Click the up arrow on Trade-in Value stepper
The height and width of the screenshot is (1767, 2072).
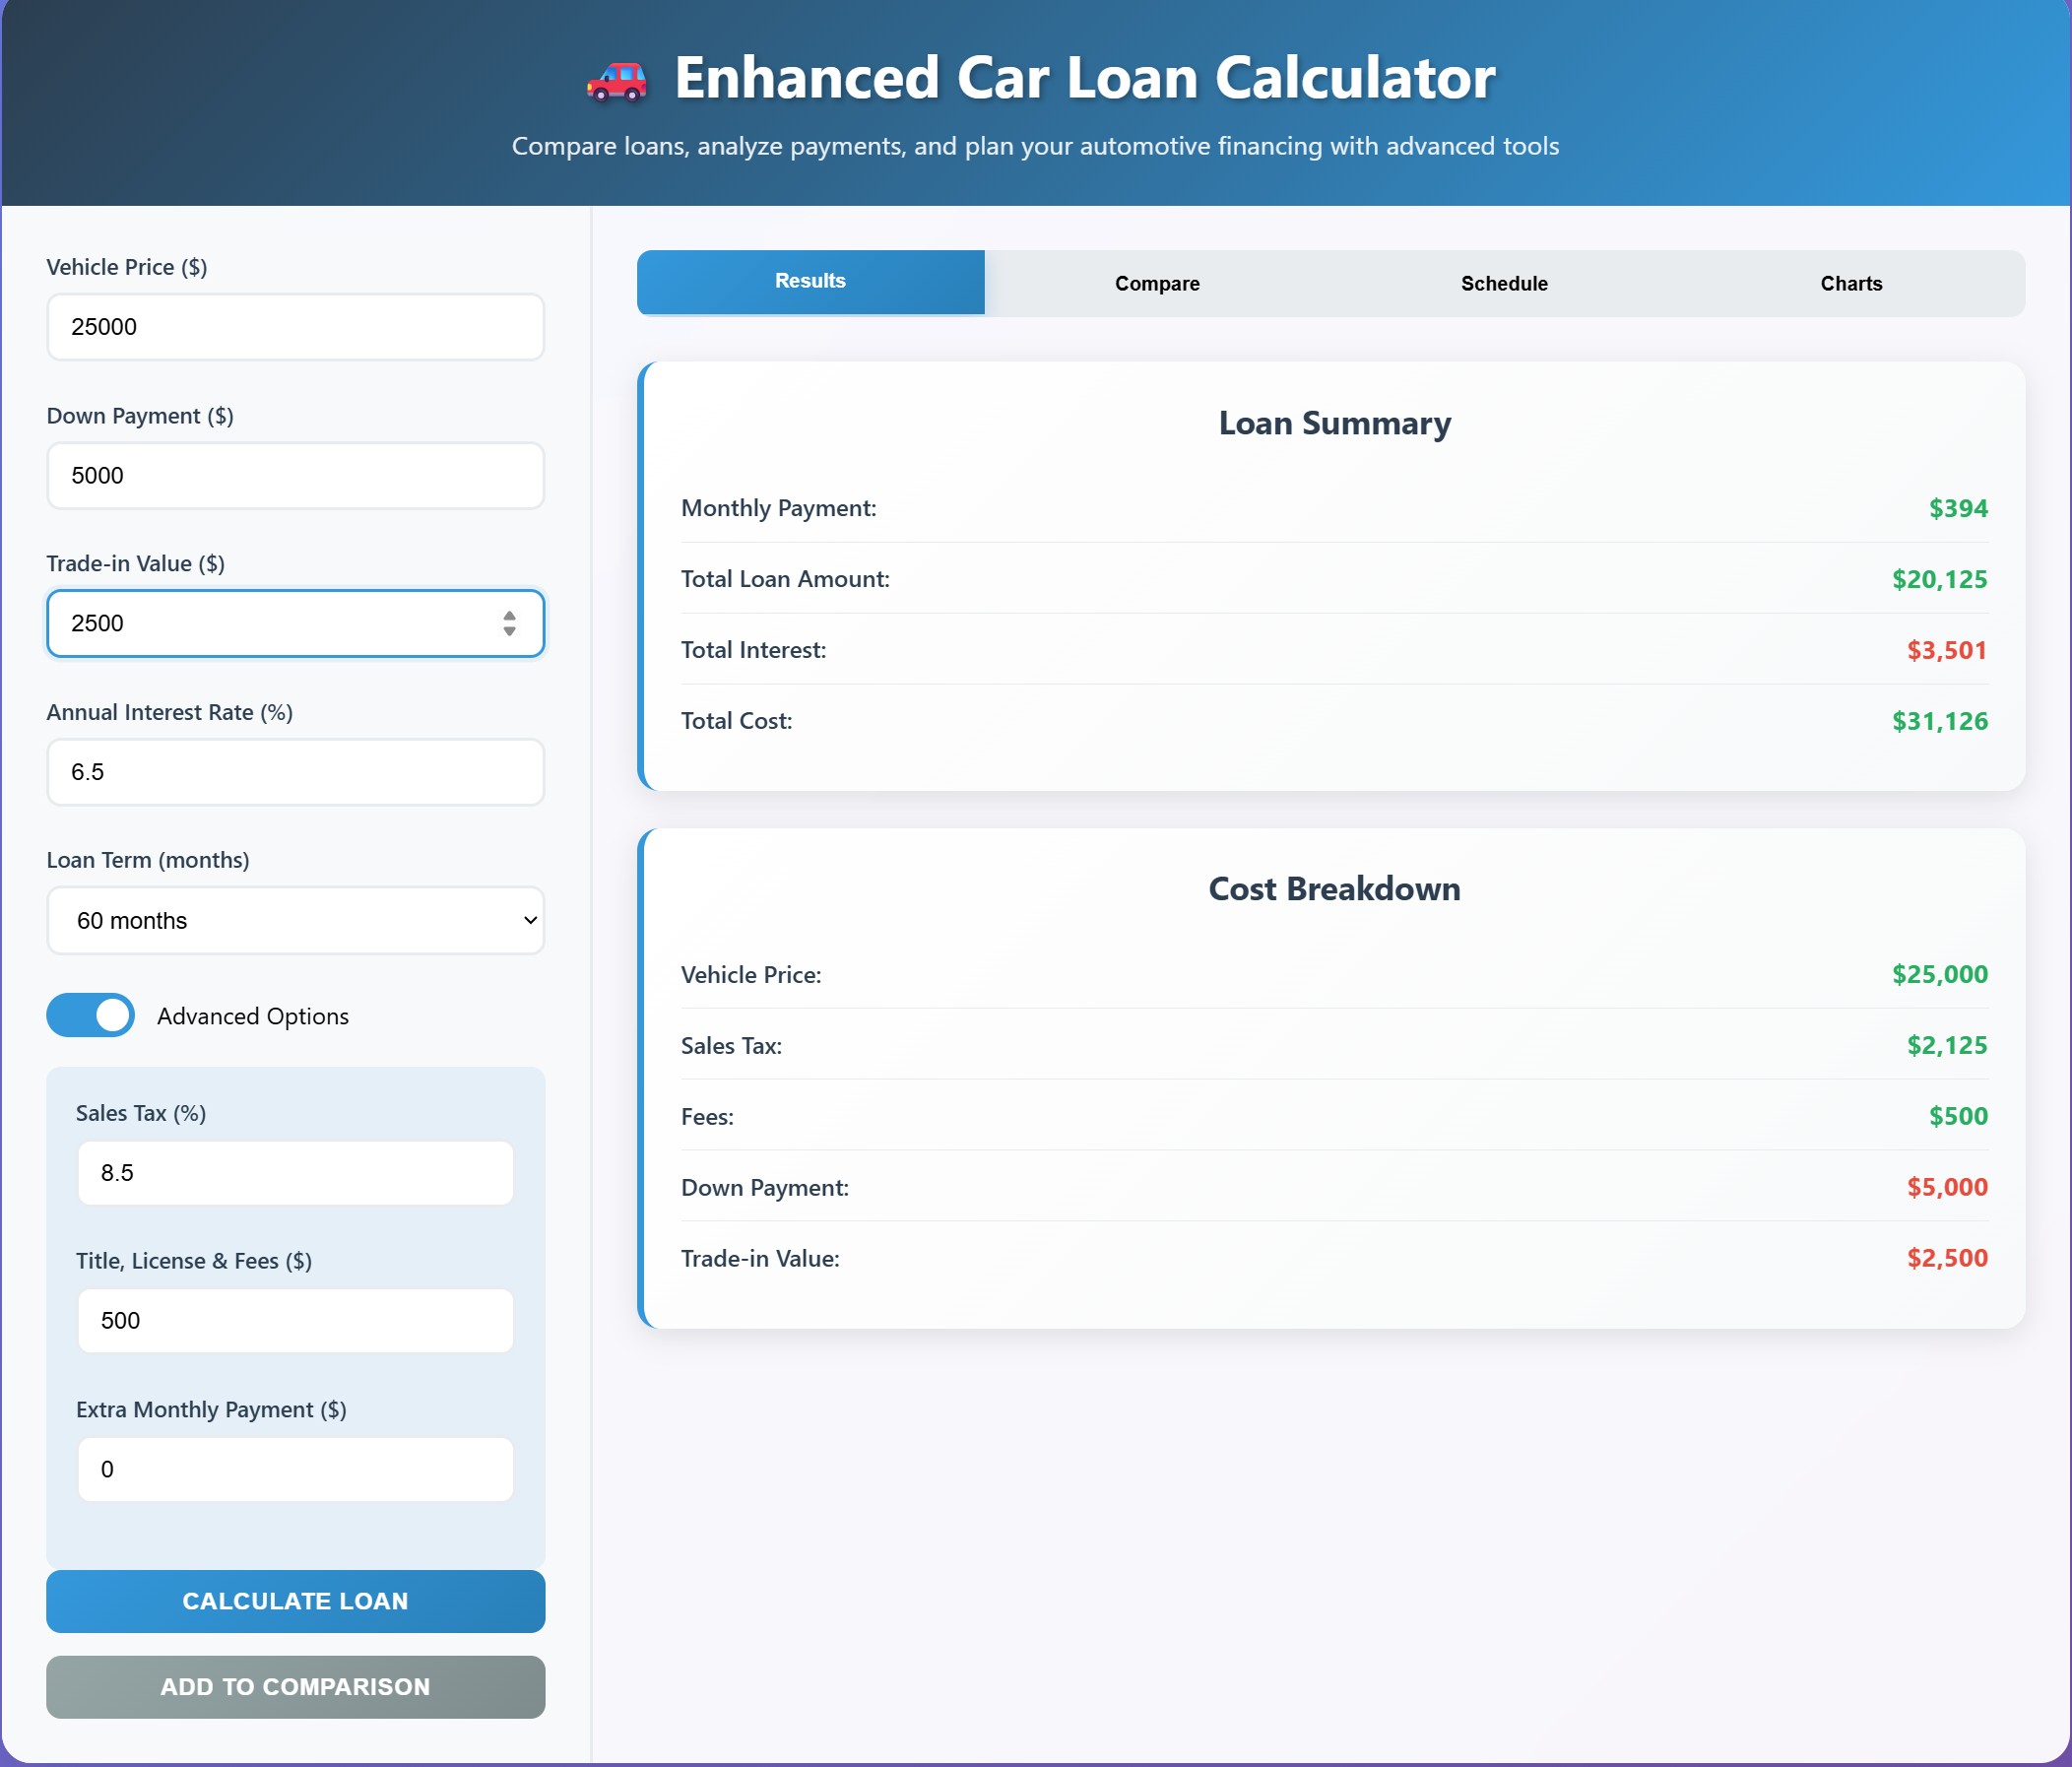point(509,616)
